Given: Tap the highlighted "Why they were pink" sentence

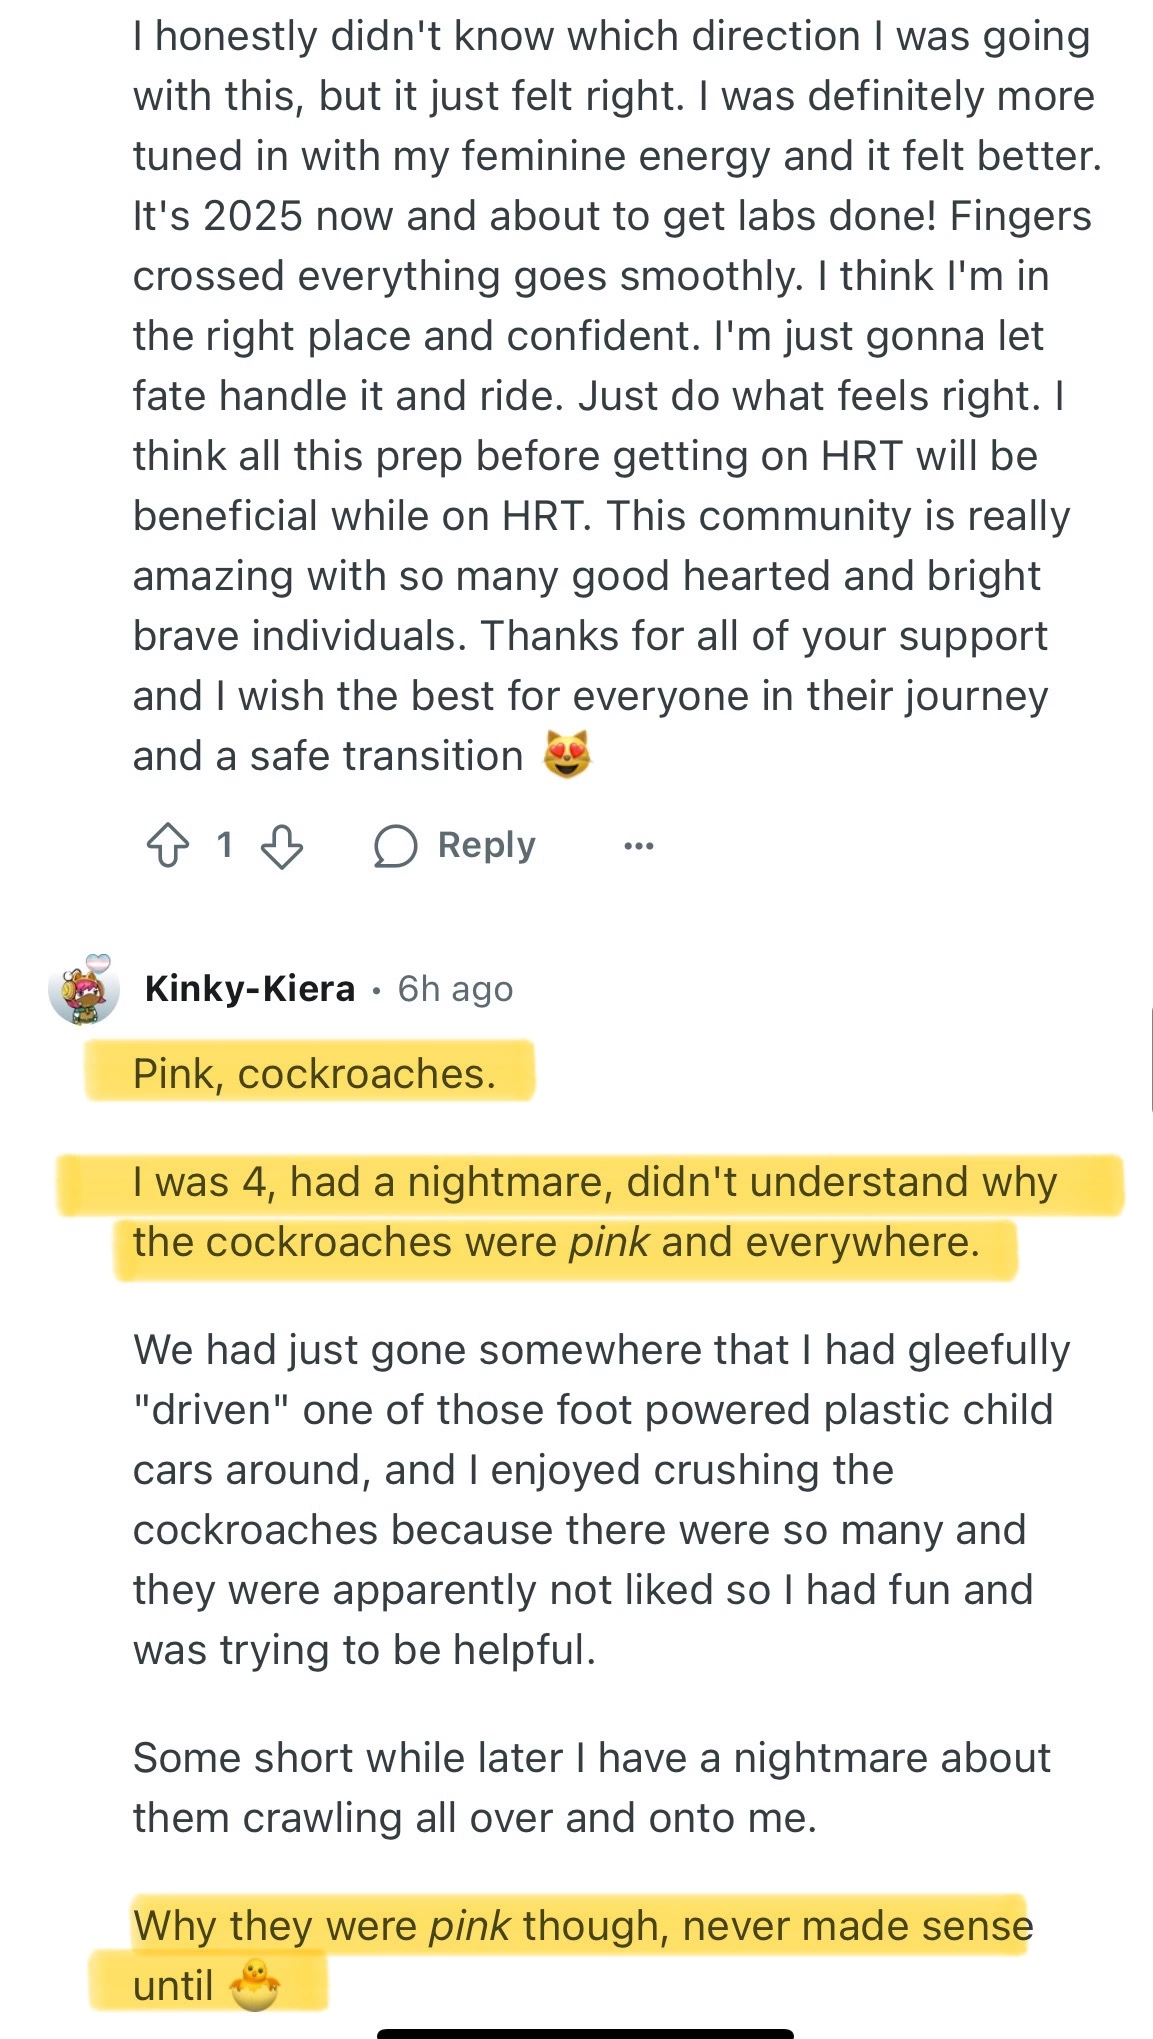Looking at the screenshot, I should coord(580,1925).
